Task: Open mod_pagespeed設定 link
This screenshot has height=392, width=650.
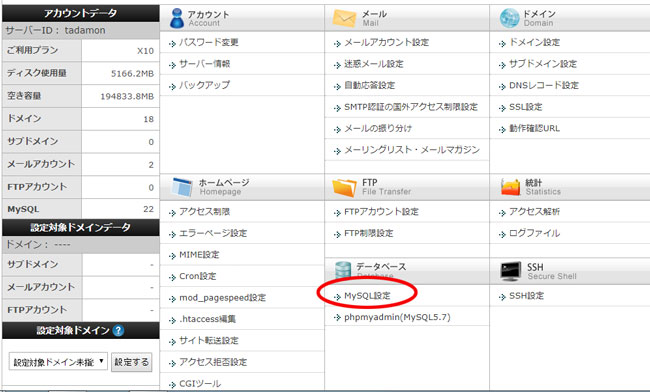Action: pyautogui.click(x=222, y=298)
